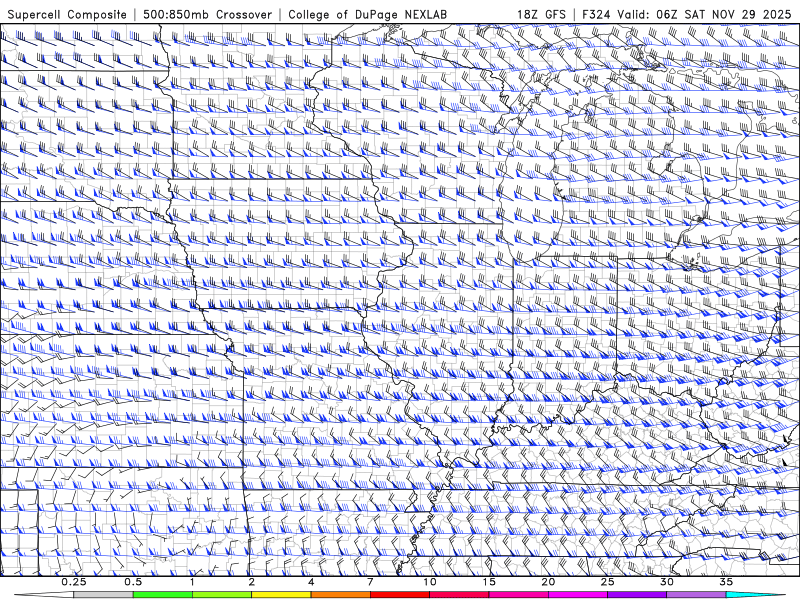The height and width of the screenshot is (600, 800).
Task: Click the legend value 4
Action: (x=311, y=582)
